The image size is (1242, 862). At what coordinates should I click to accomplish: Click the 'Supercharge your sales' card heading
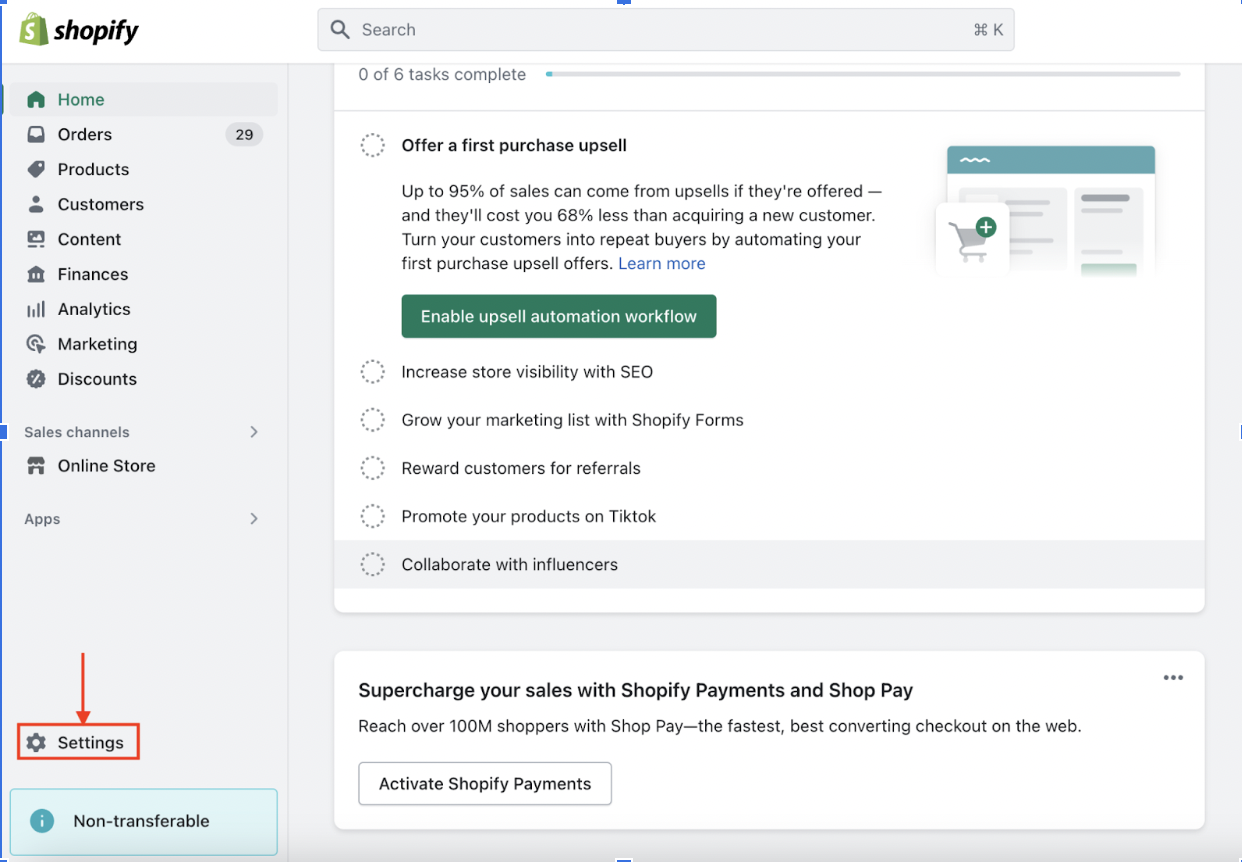(x=636, y=690)
